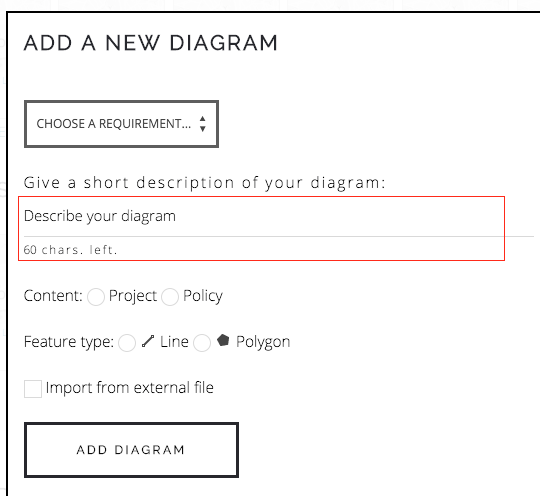The image size is (540, 496).
Task: Click the Give a short description label
Action: [204, 183]
